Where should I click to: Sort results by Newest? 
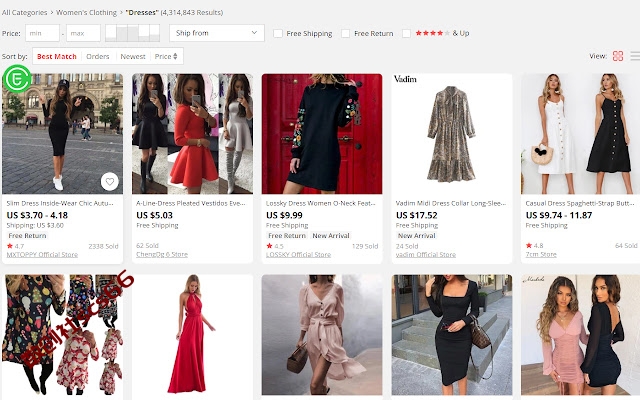133,56
